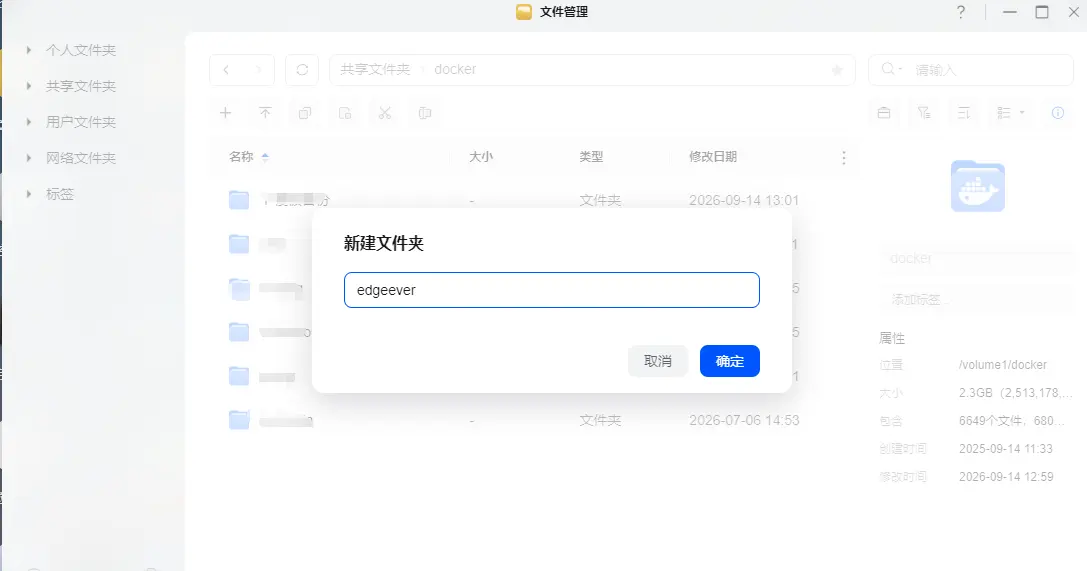Viewport: 1087px width, 571px height.
Task: Sort by the 类型 column header
Action: pos(591,157)
